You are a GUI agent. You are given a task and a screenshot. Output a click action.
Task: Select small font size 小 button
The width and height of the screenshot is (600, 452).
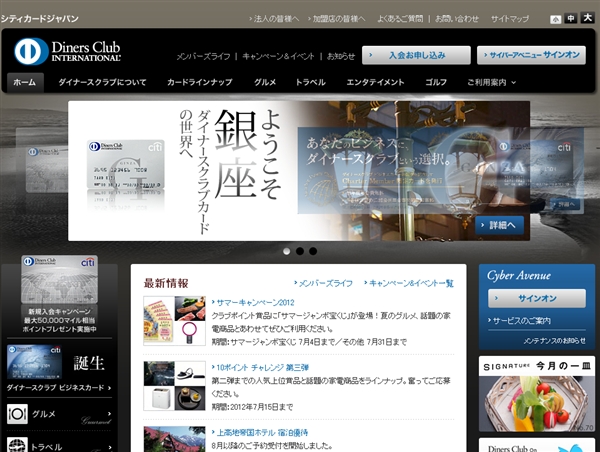click(x=556, y=19)
